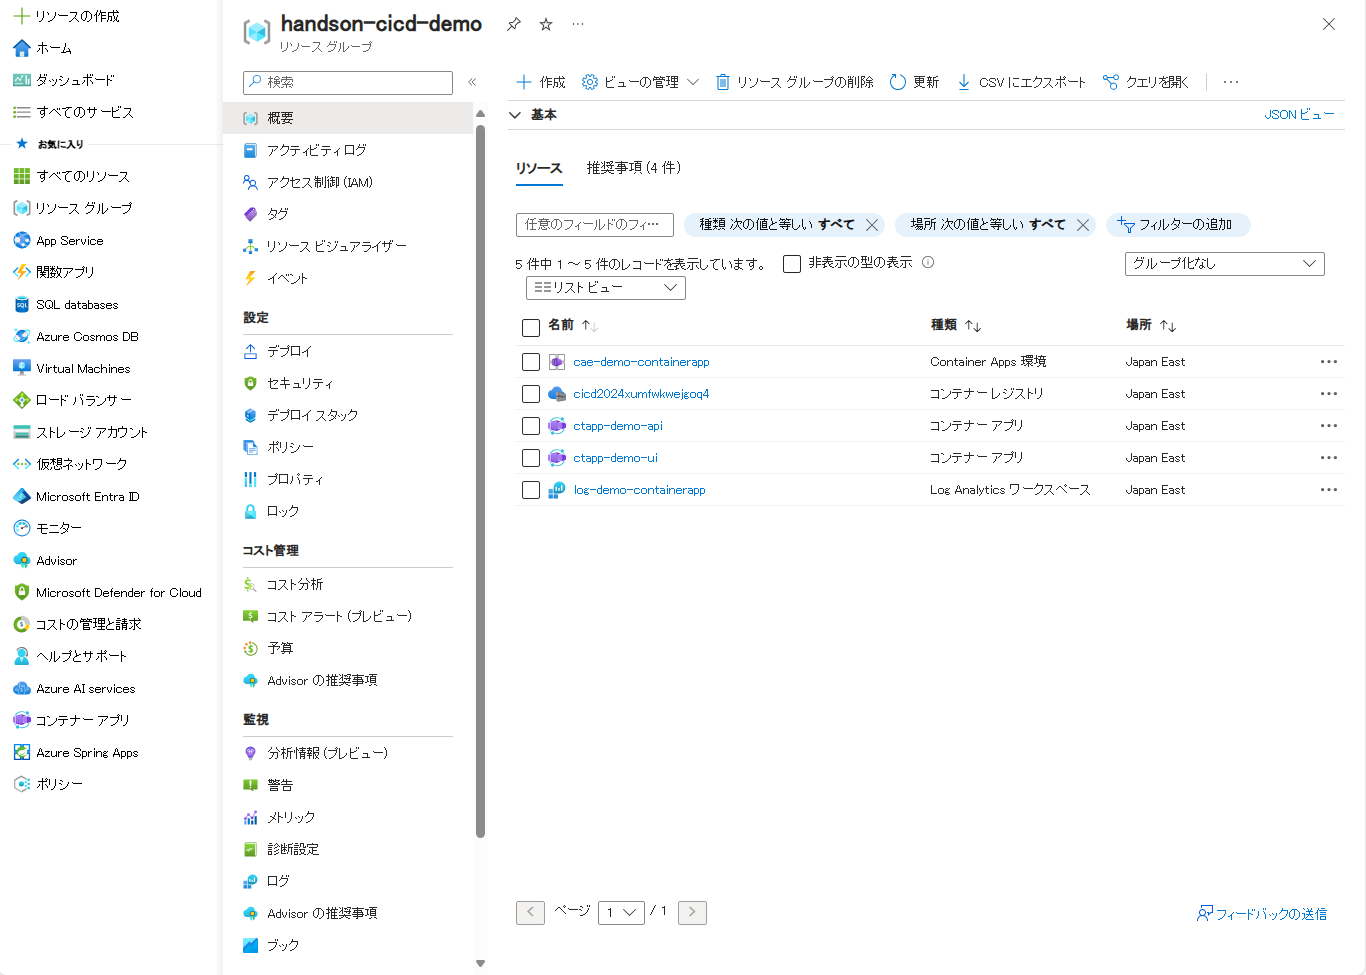This screenshot has height=975, width=1366.
Task: Open ビューの管理 dropdown
Action: pyautogui.click(x=640, y=82)
